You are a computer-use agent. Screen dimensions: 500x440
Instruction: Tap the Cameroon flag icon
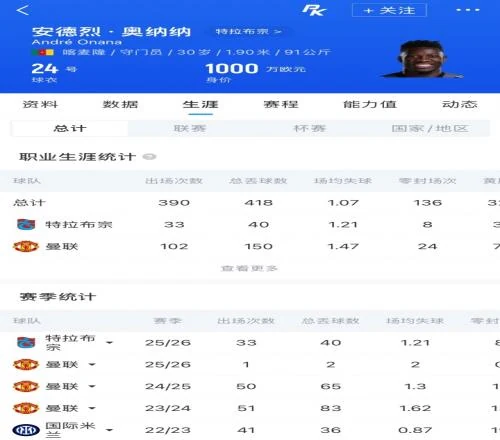[43, 52]
